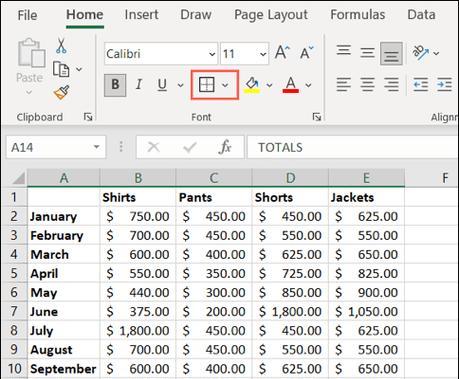Apply underline formatting

point(162,85)
